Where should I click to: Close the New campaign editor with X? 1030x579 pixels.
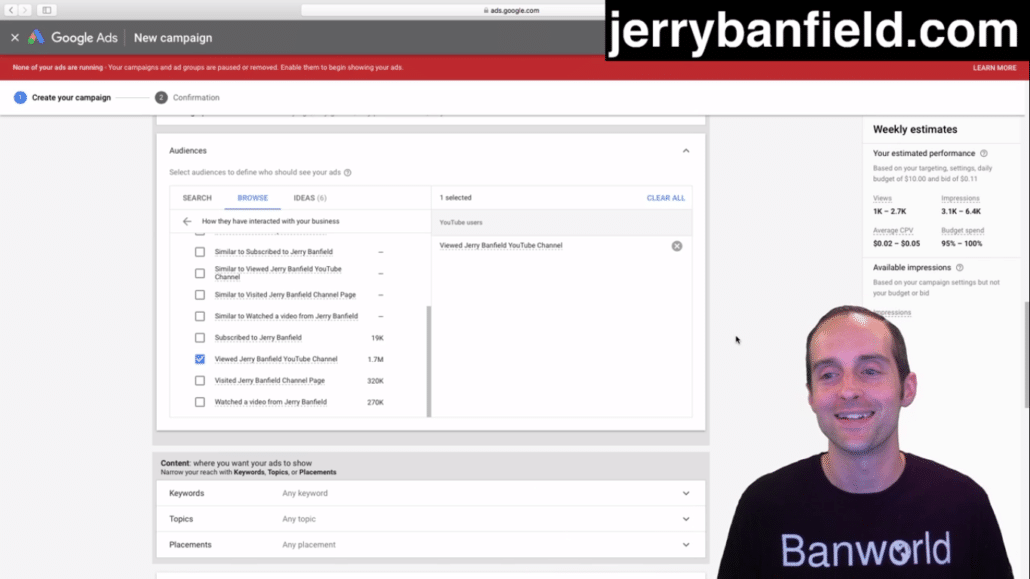coord(14,38)
